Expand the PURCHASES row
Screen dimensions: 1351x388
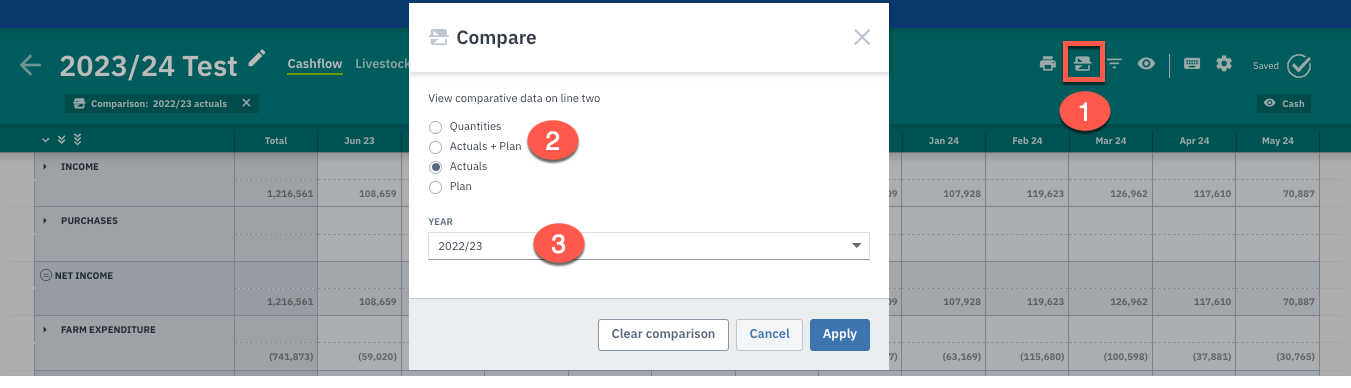tap(45, 220)
